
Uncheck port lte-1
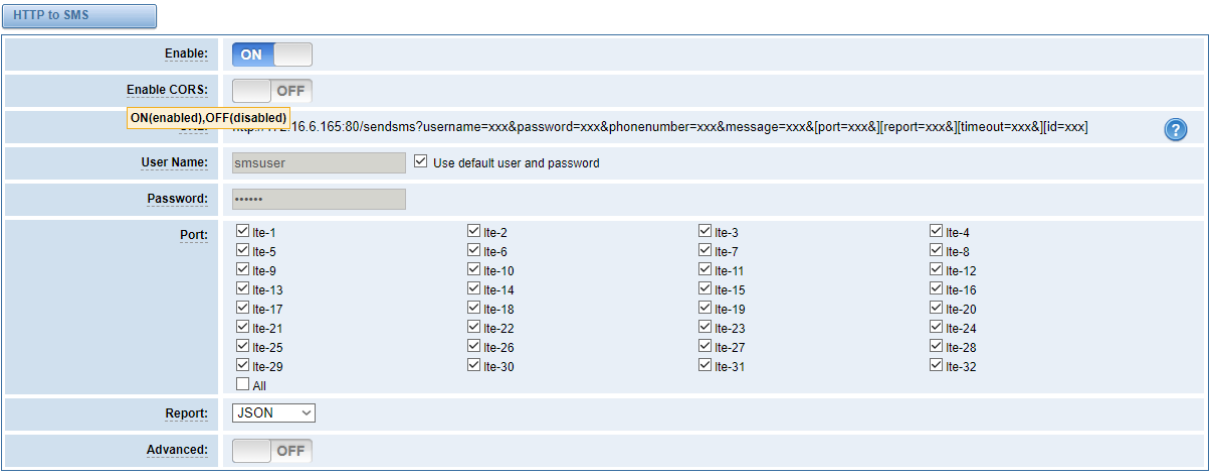pyautogui.click(x=243, y=231)
